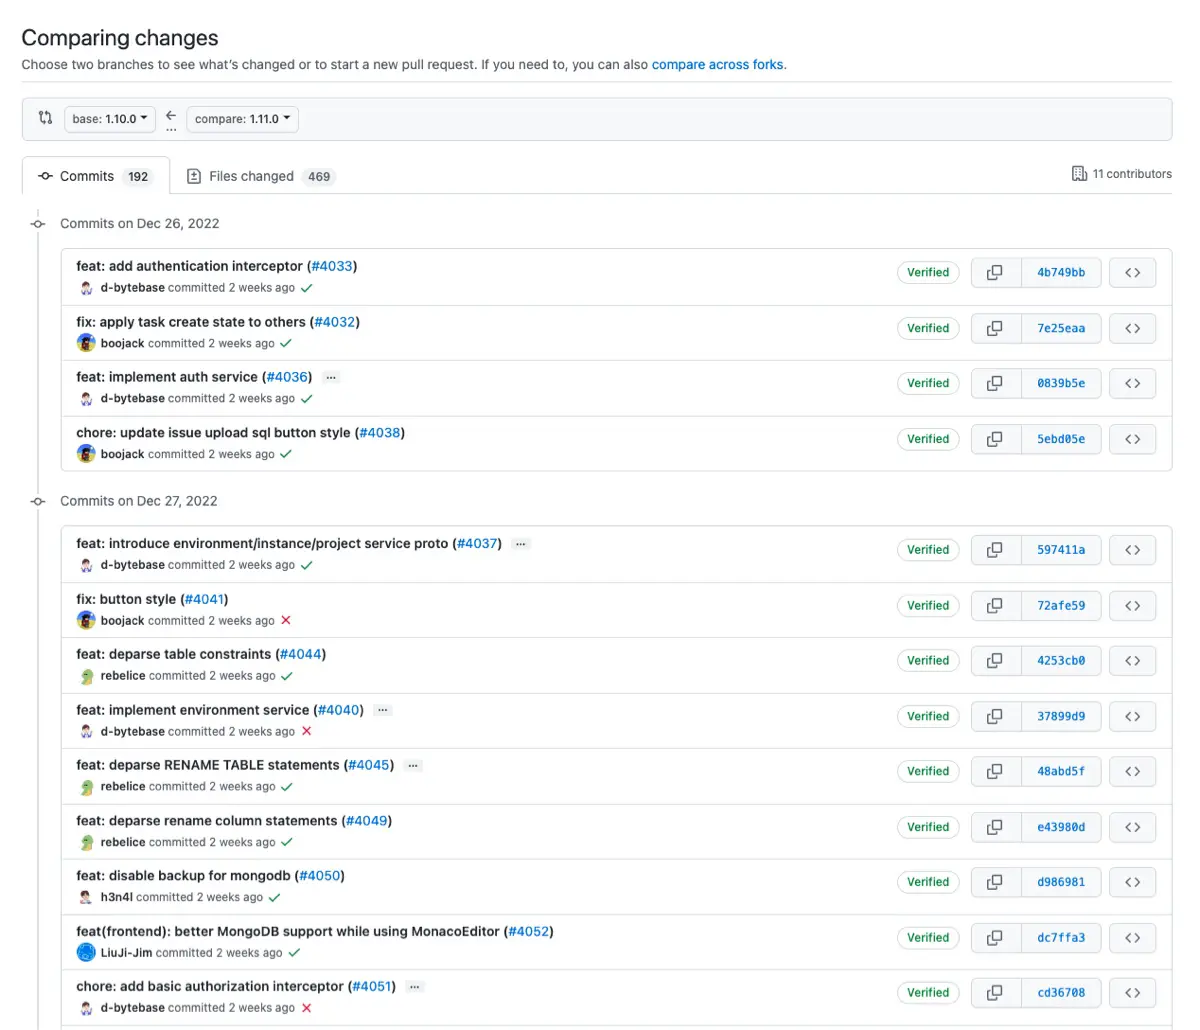Click the 11 contributors icon
1200x1030 pixels.
[1081, 173]
